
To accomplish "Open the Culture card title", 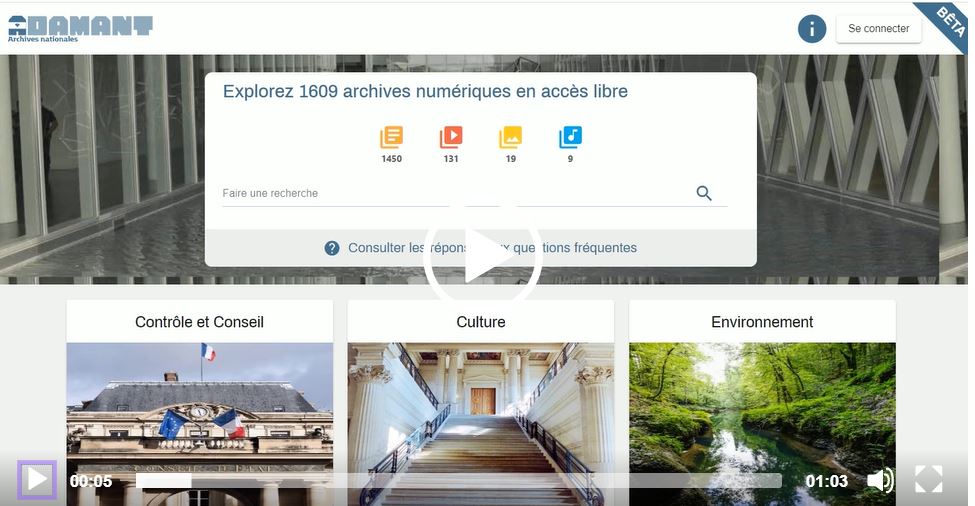I will (x=481, y=322).
